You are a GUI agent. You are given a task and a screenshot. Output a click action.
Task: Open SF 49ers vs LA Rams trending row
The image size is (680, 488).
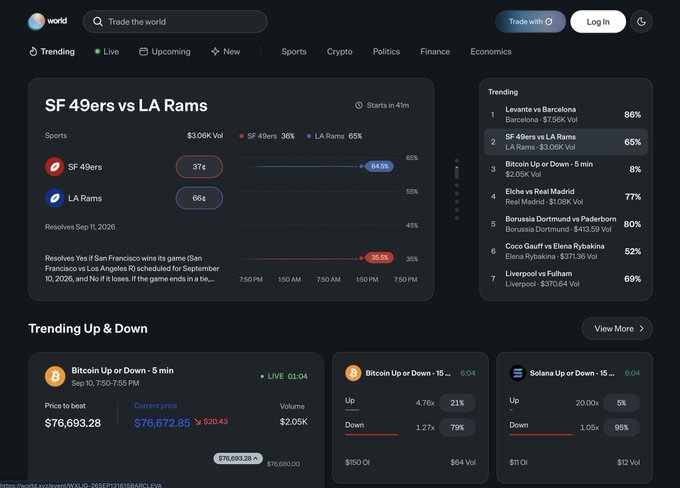pos(566,142)
